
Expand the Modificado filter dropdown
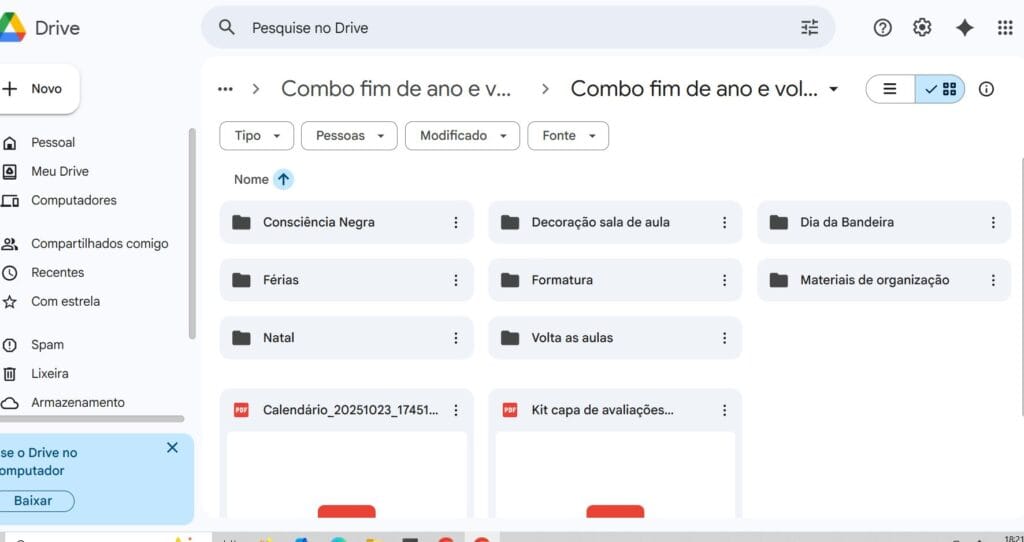(462, 136)
